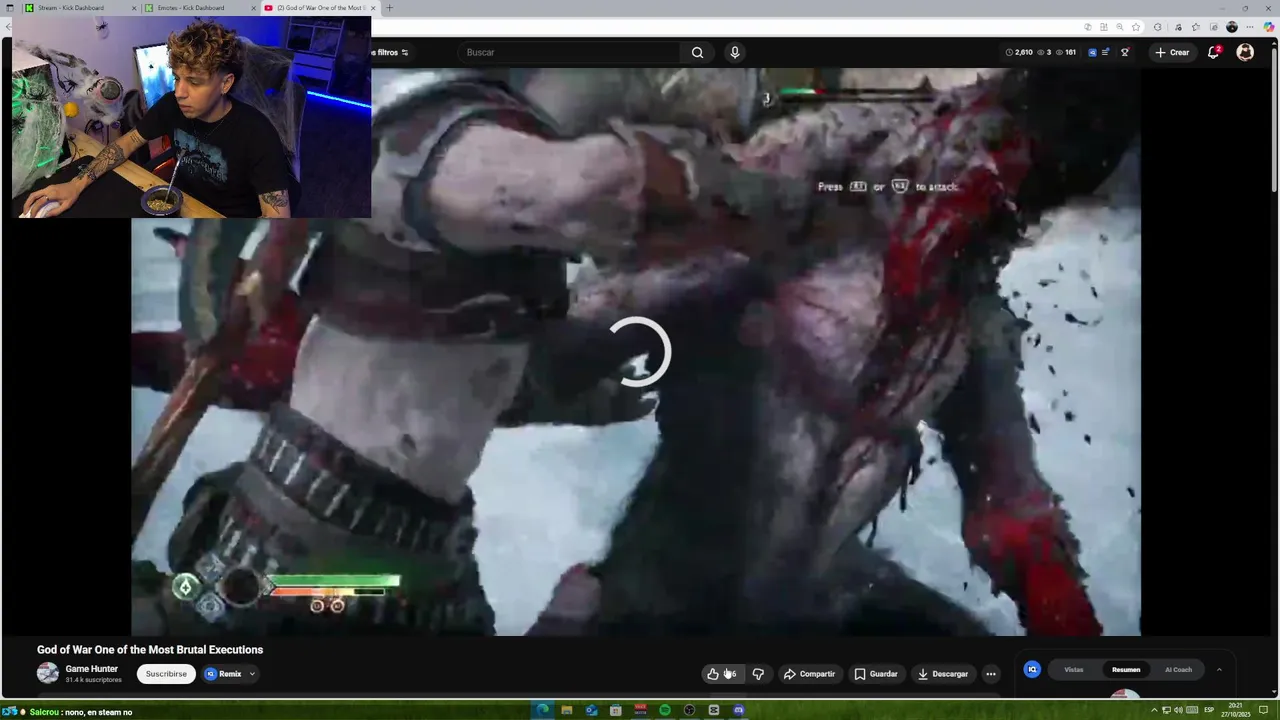Download the video via Descargar

tap(942, 674)
